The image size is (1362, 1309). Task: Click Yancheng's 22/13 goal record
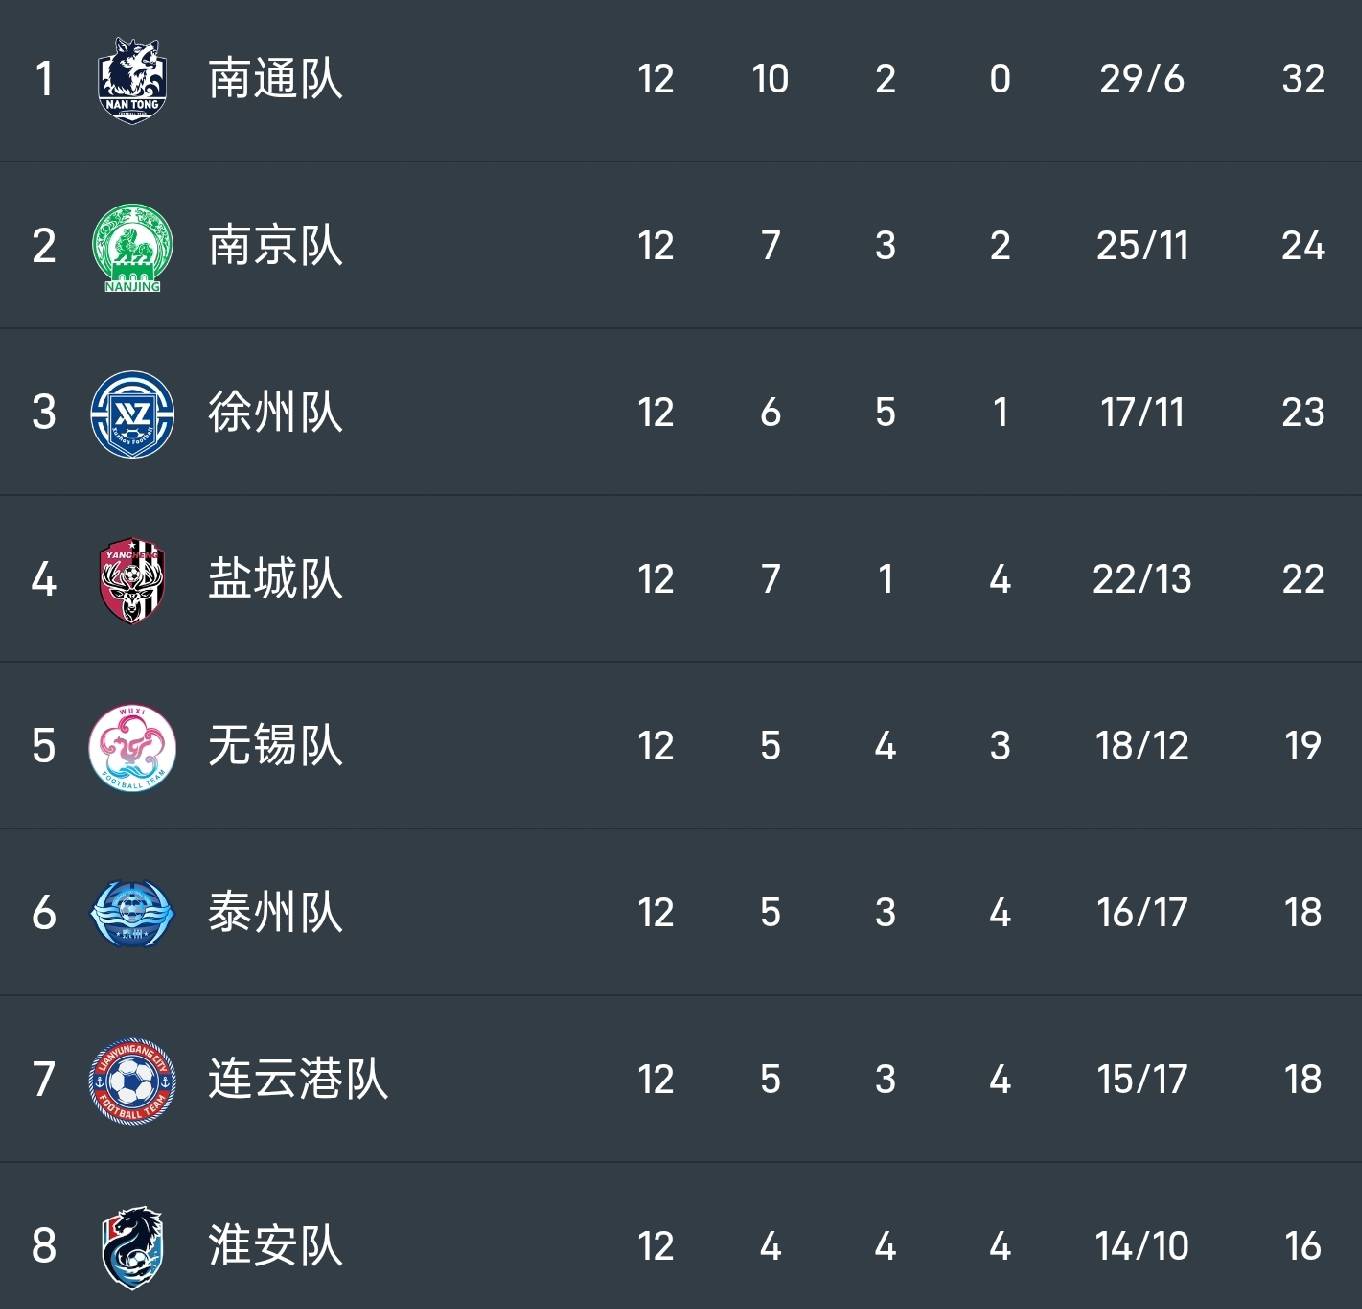(1141, 579)
